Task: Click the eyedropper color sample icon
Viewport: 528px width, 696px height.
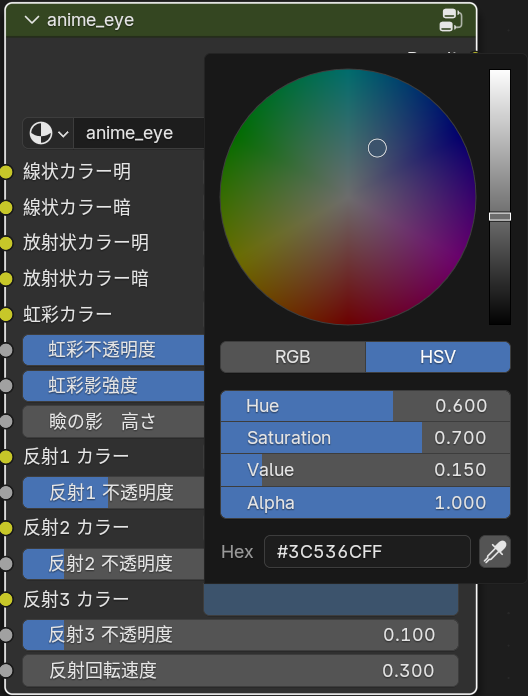Action: click(x=495, y=552)
